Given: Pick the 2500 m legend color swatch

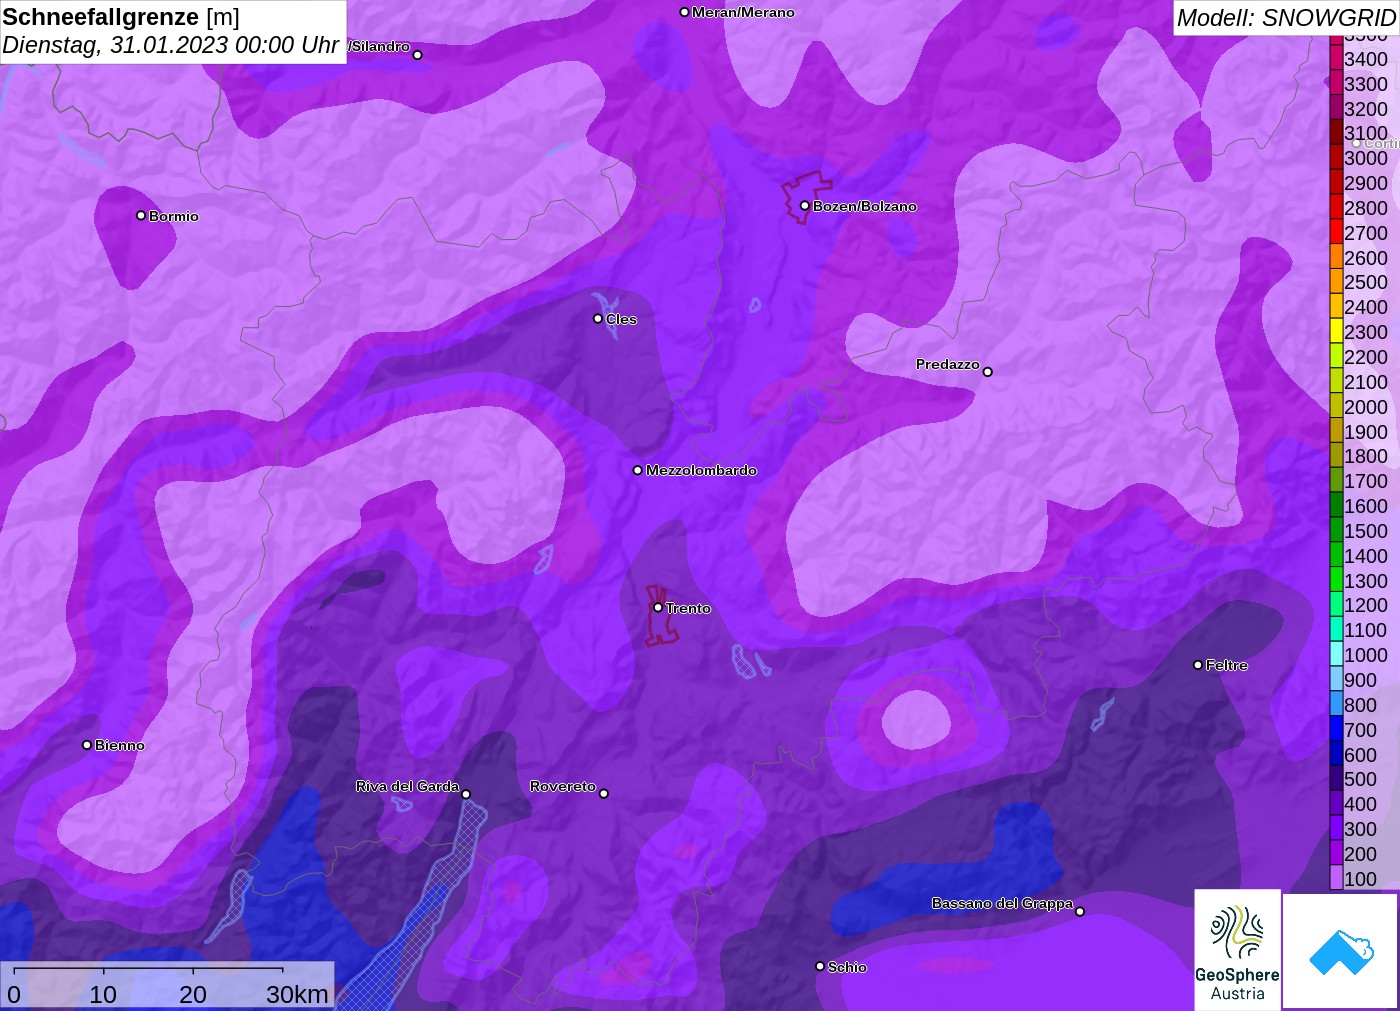Looking at the screenshot, I should point(1336,282).
